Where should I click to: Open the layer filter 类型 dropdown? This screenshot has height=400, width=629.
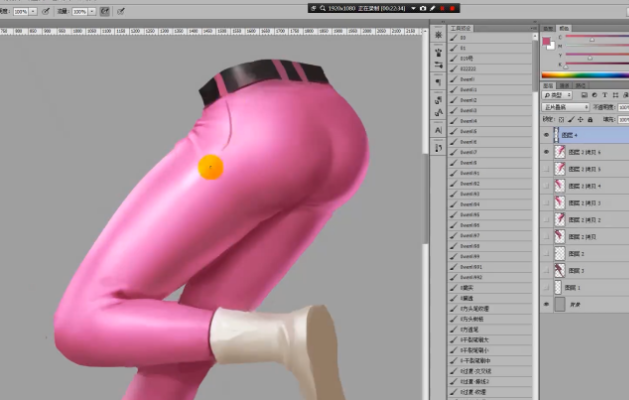(557, 95)
